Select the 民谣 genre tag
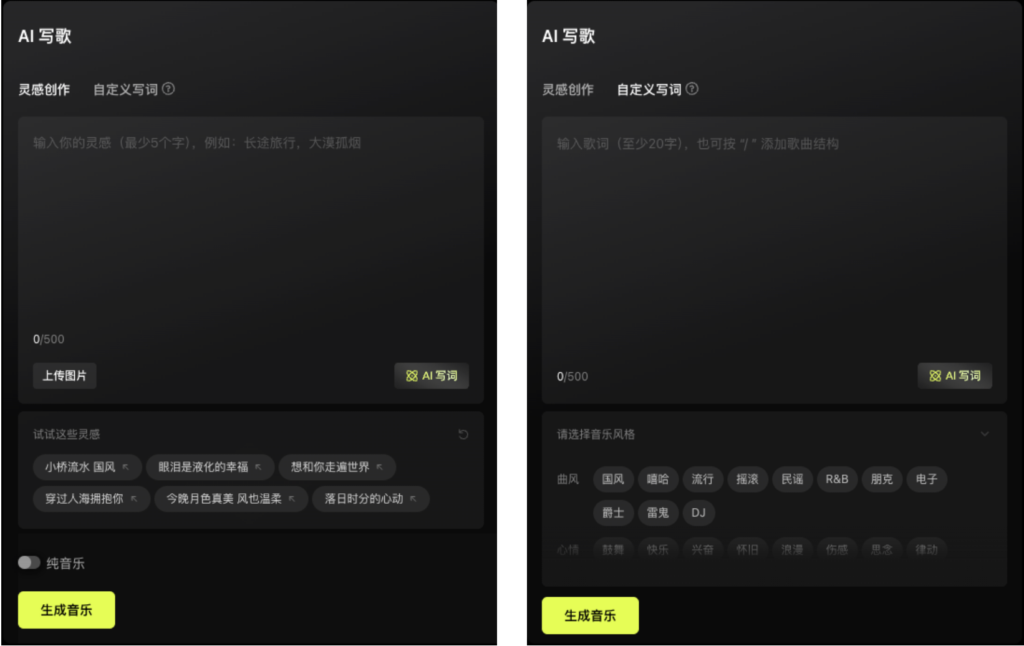Viewport: 1024px width, 646px height. (792, 479)
